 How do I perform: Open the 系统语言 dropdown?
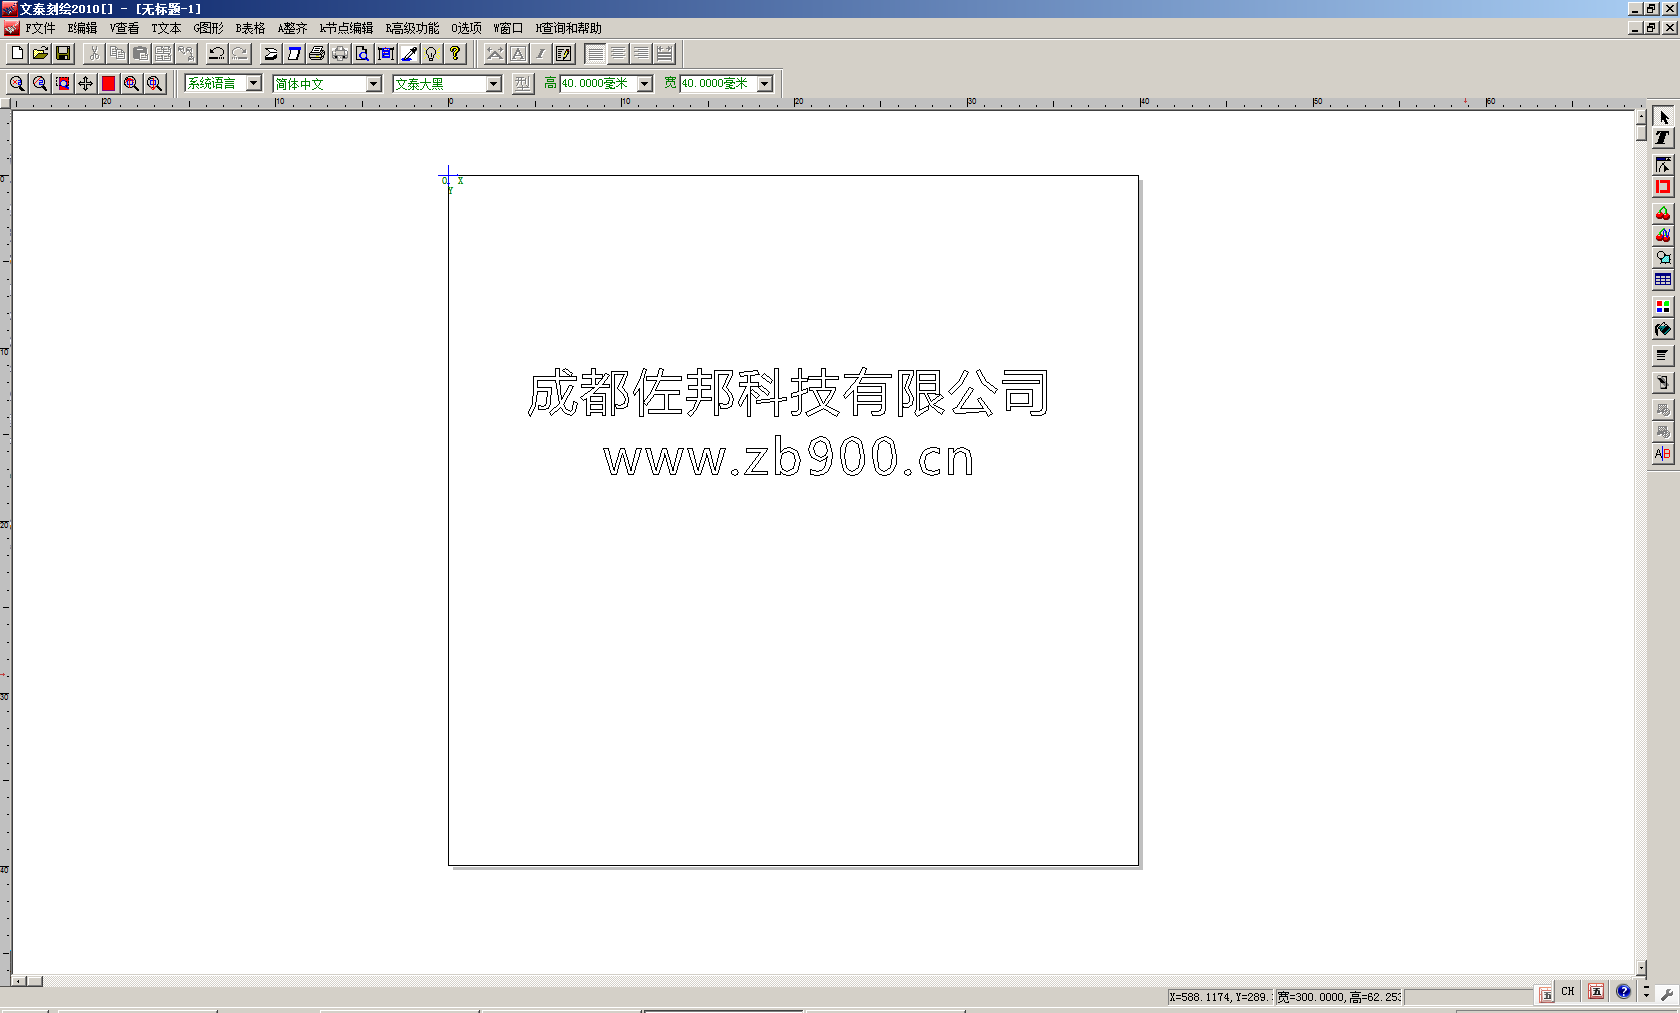(x=254, y=83)
